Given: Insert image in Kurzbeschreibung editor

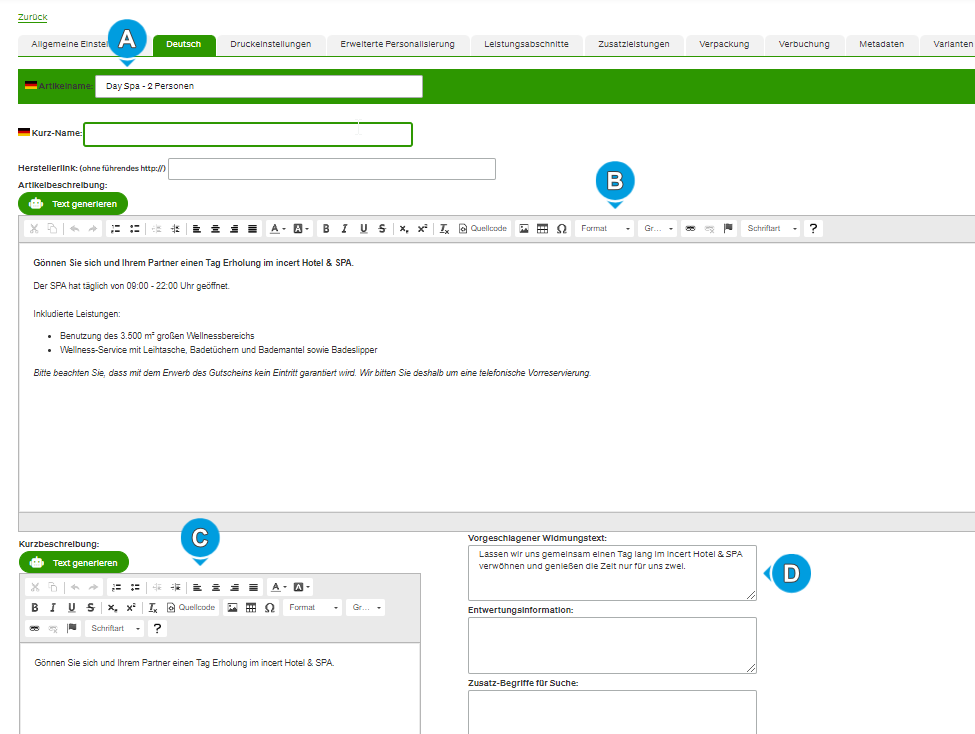Looking at the screenshot, I should click(x=233, y=608).
